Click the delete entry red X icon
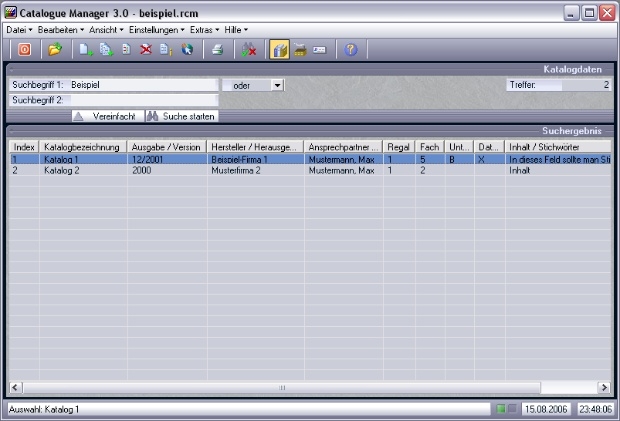This screenshot has height=421, width=620. 146,50
